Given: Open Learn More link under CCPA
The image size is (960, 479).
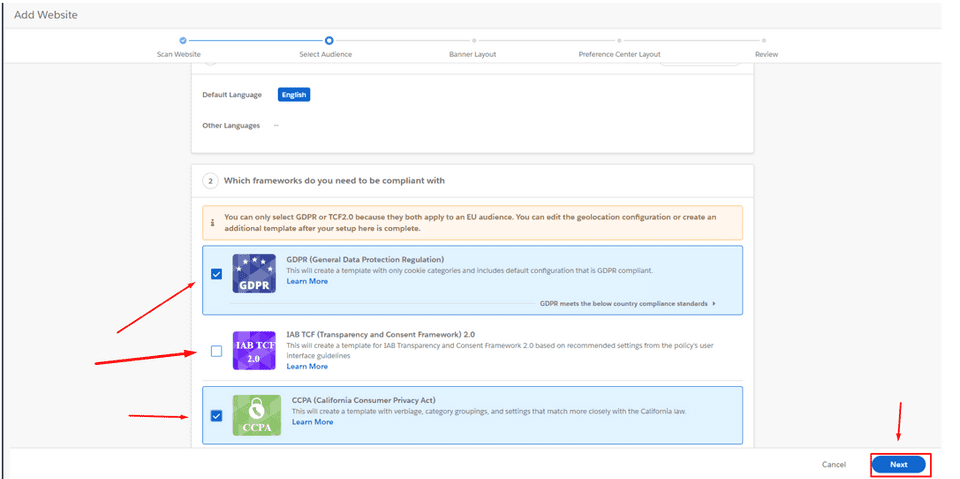Looking at the screenshot, I should click(312, 422).
